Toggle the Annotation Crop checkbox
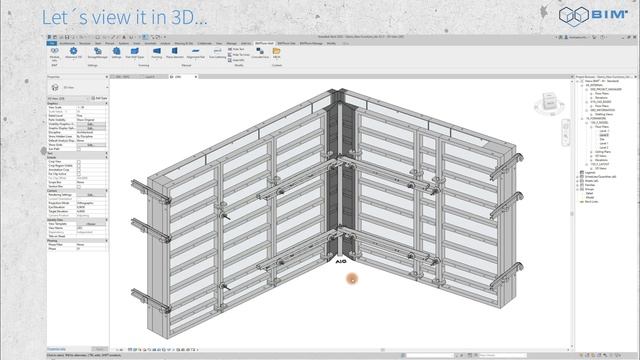This screenshot has width=640, height=360. 79,170
